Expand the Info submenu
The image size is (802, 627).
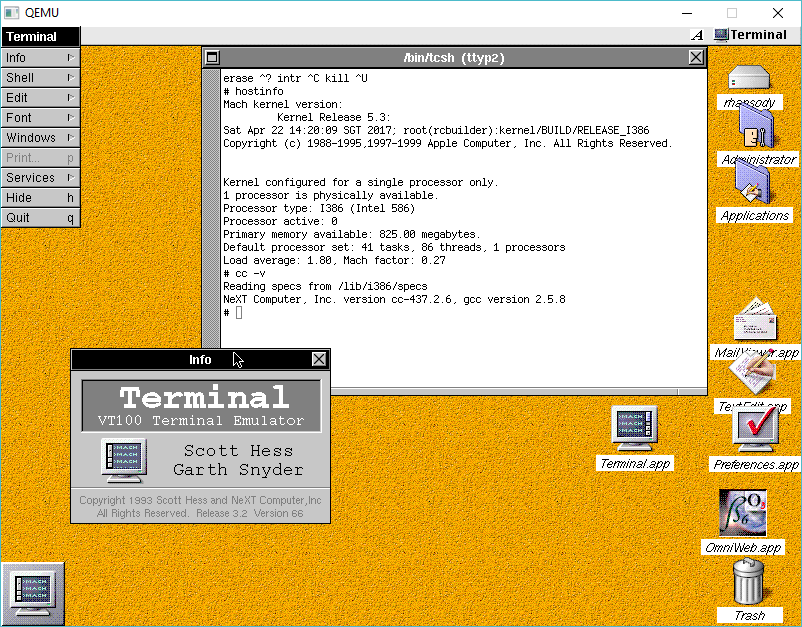(40, 58)
